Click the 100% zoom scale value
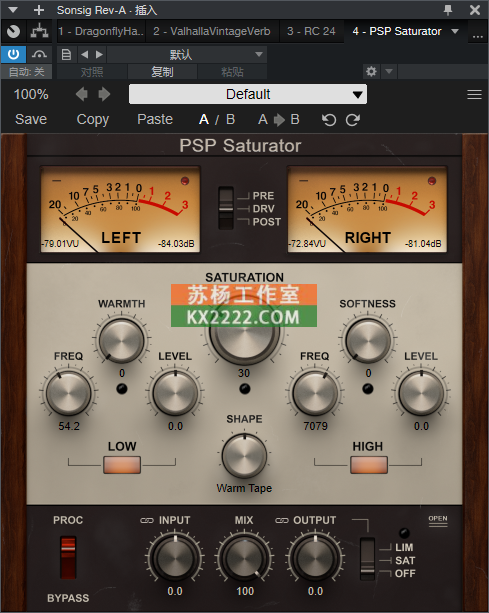The height and width of the screenshot is (613, 489). 31,94
